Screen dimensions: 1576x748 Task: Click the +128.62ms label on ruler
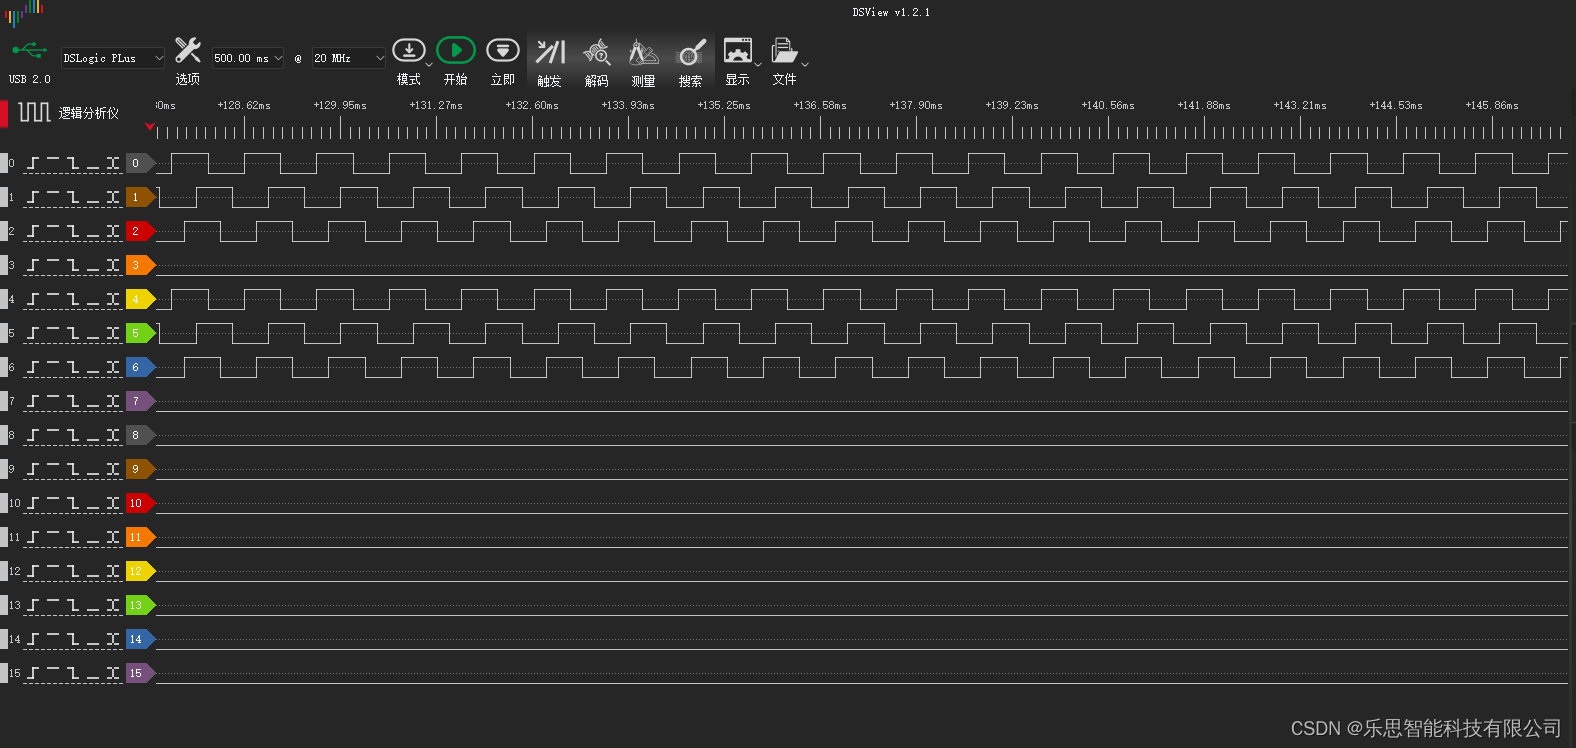[x=244, y=105]
